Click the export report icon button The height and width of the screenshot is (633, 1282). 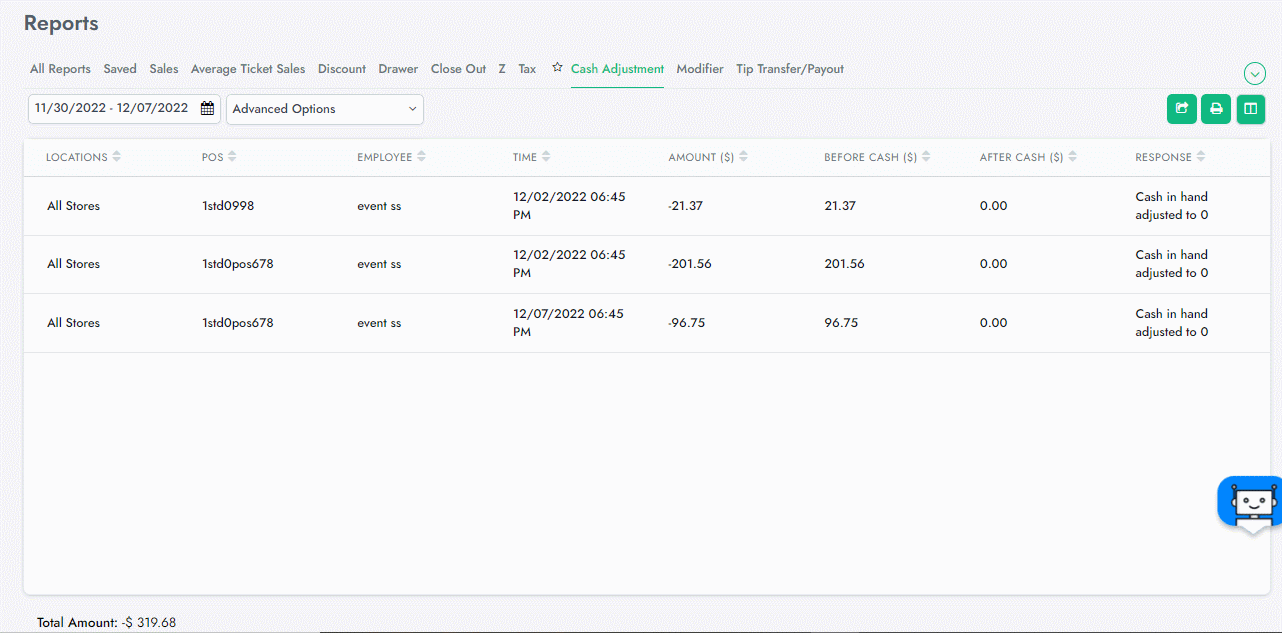(1181, 109)
